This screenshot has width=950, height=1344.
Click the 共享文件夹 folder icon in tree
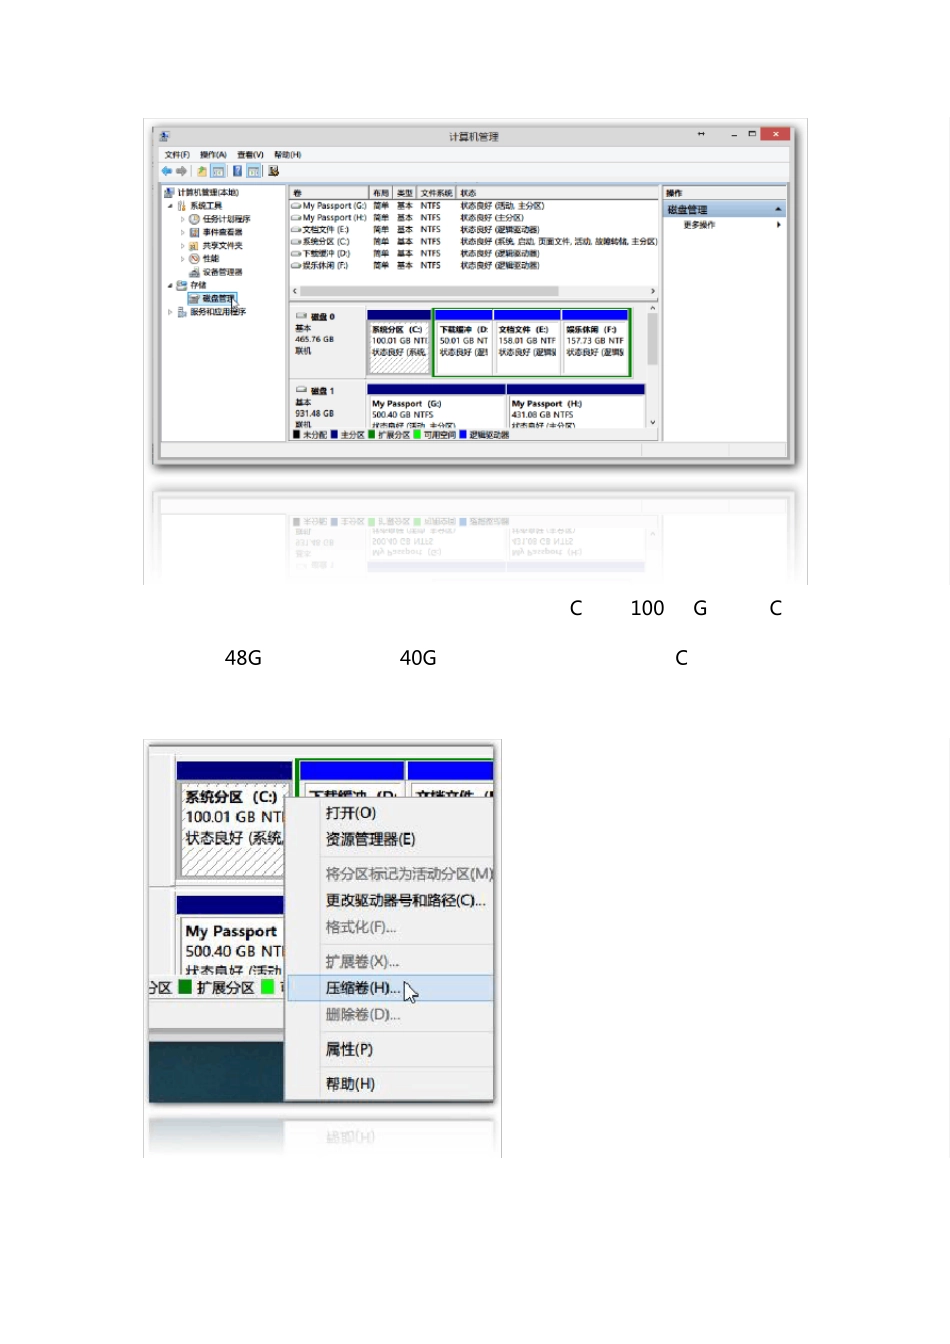pyautogui.click(x=195, y=245)
